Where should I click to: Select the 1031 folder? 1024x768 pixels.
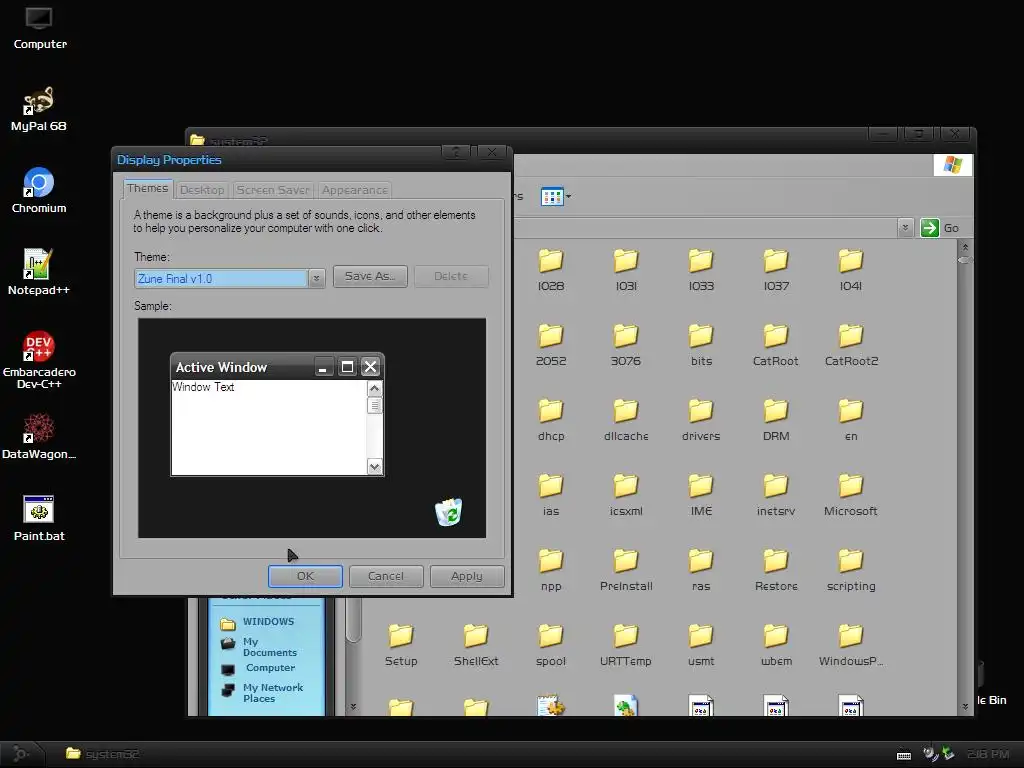click(626, 270)
